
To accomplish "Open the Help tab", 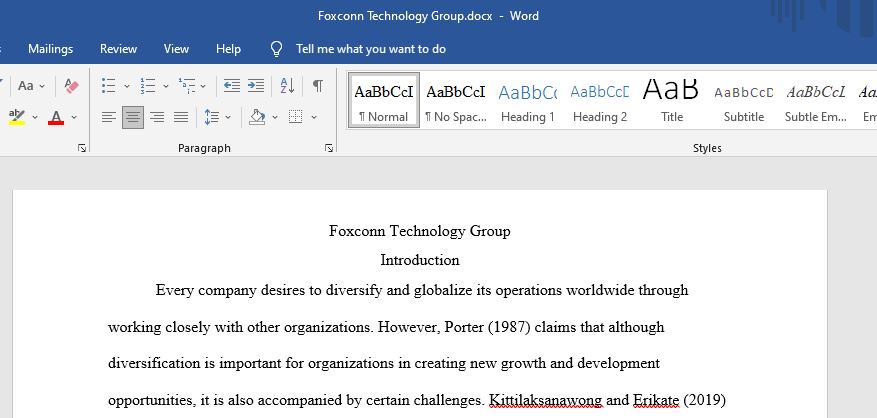I will 228,49.
